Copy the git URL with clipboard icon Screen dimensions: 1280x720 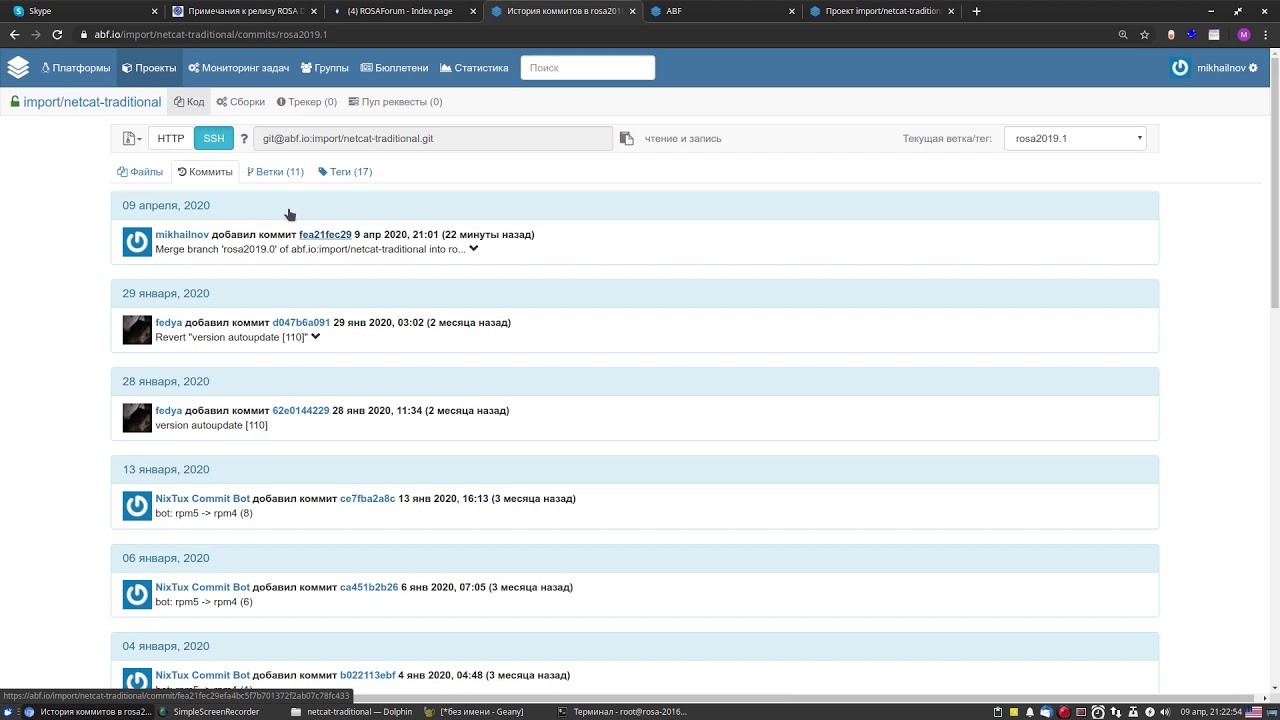click(627, 139)
